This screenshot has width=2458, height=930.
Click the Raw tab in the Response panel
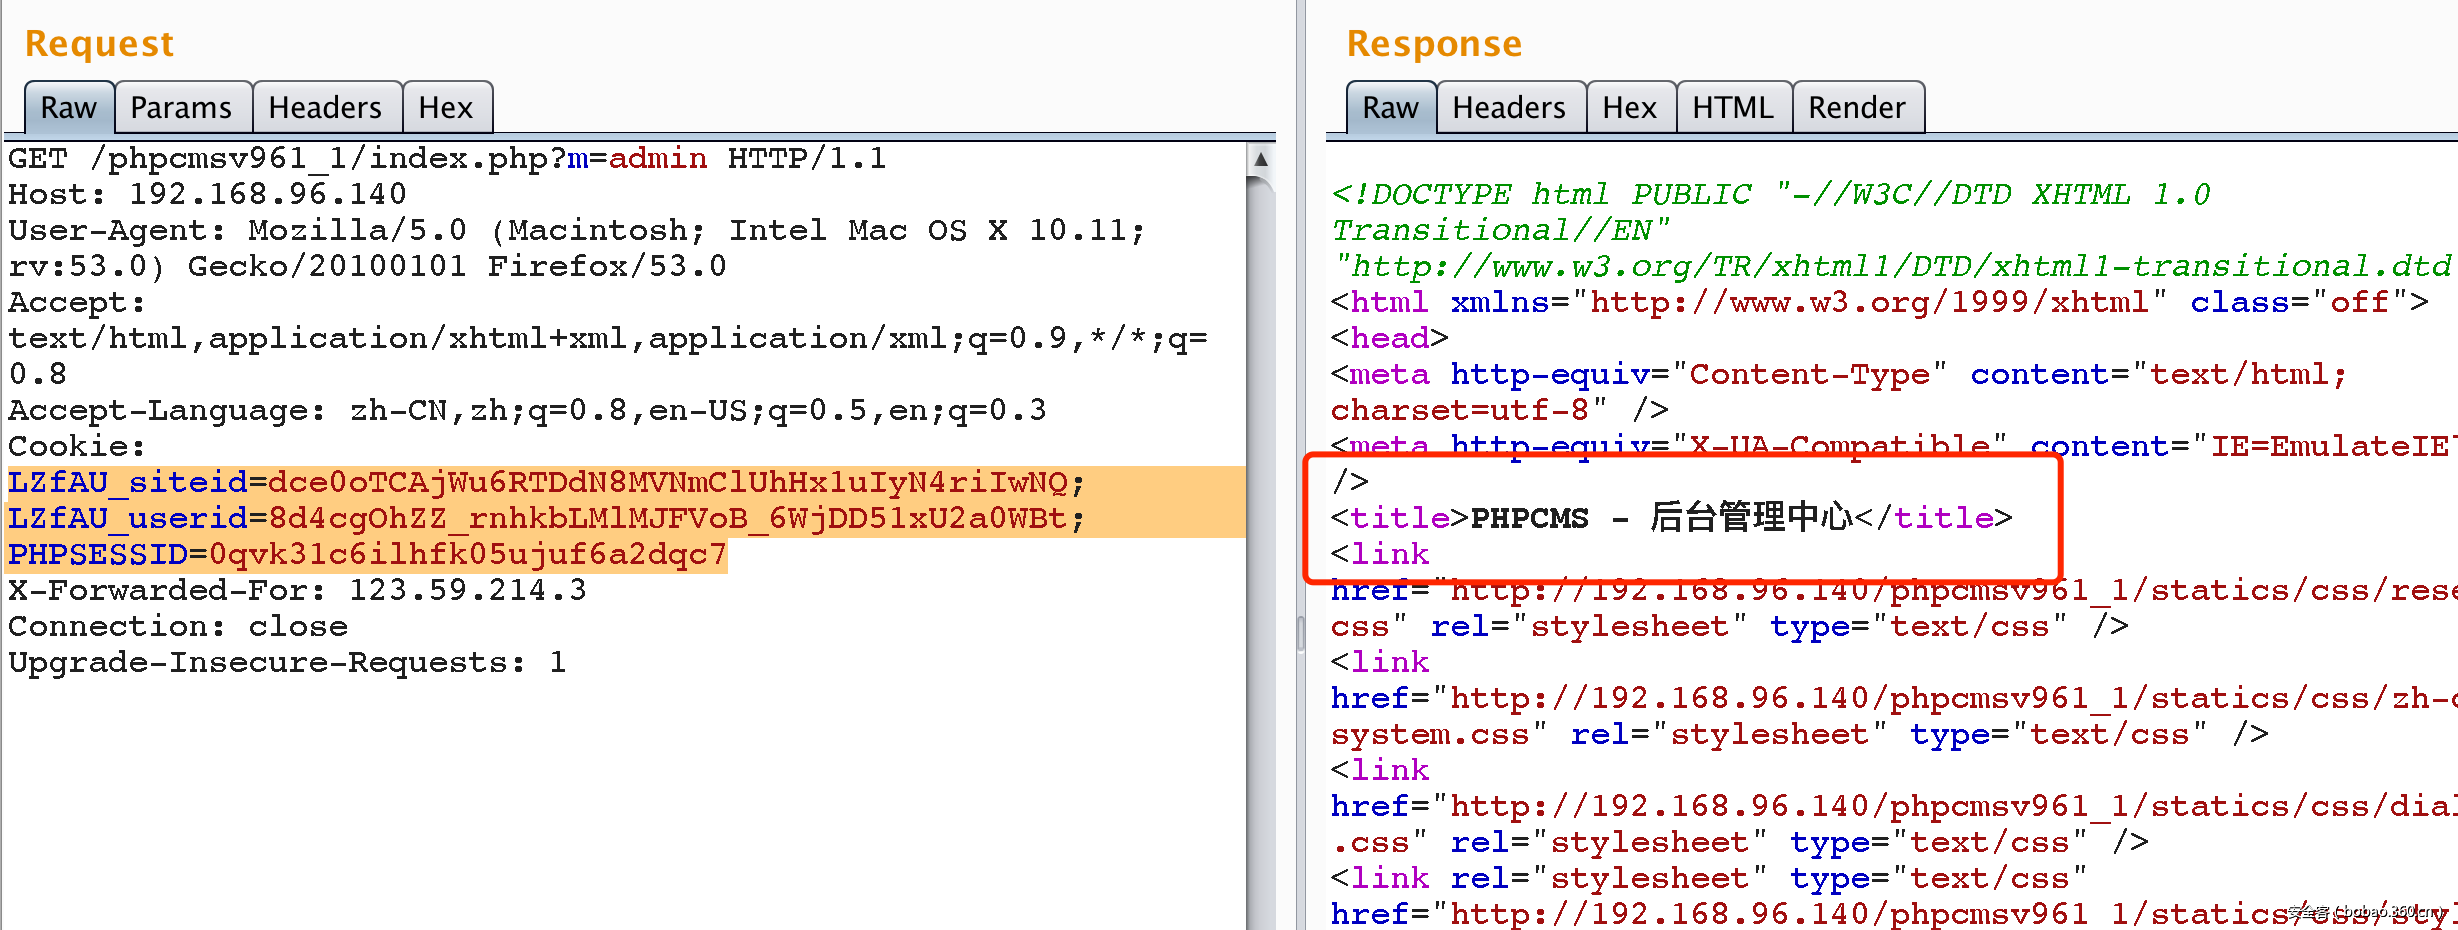click(1389, 107)
